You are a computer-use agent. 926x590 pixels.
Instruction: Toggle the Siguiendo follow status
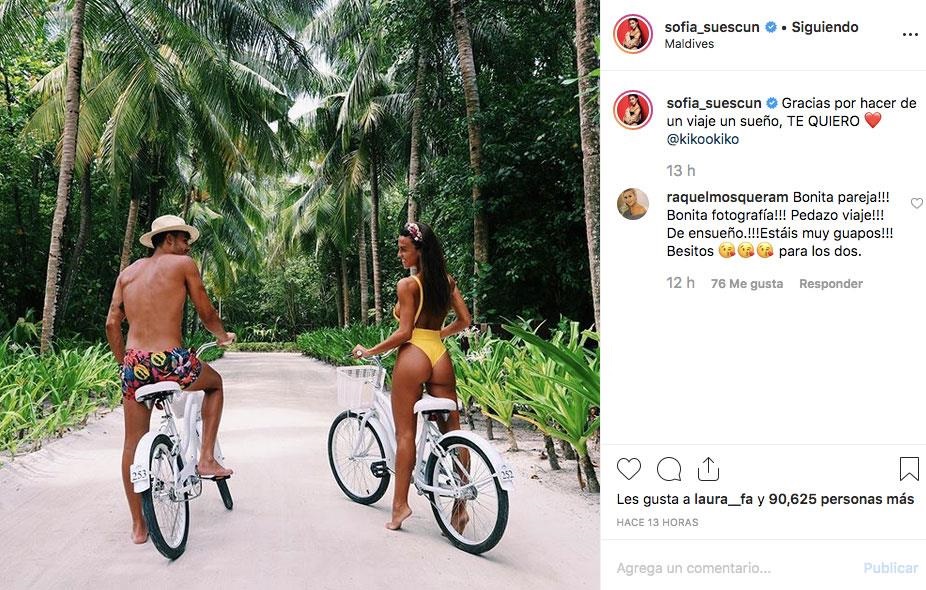[825, 28]
